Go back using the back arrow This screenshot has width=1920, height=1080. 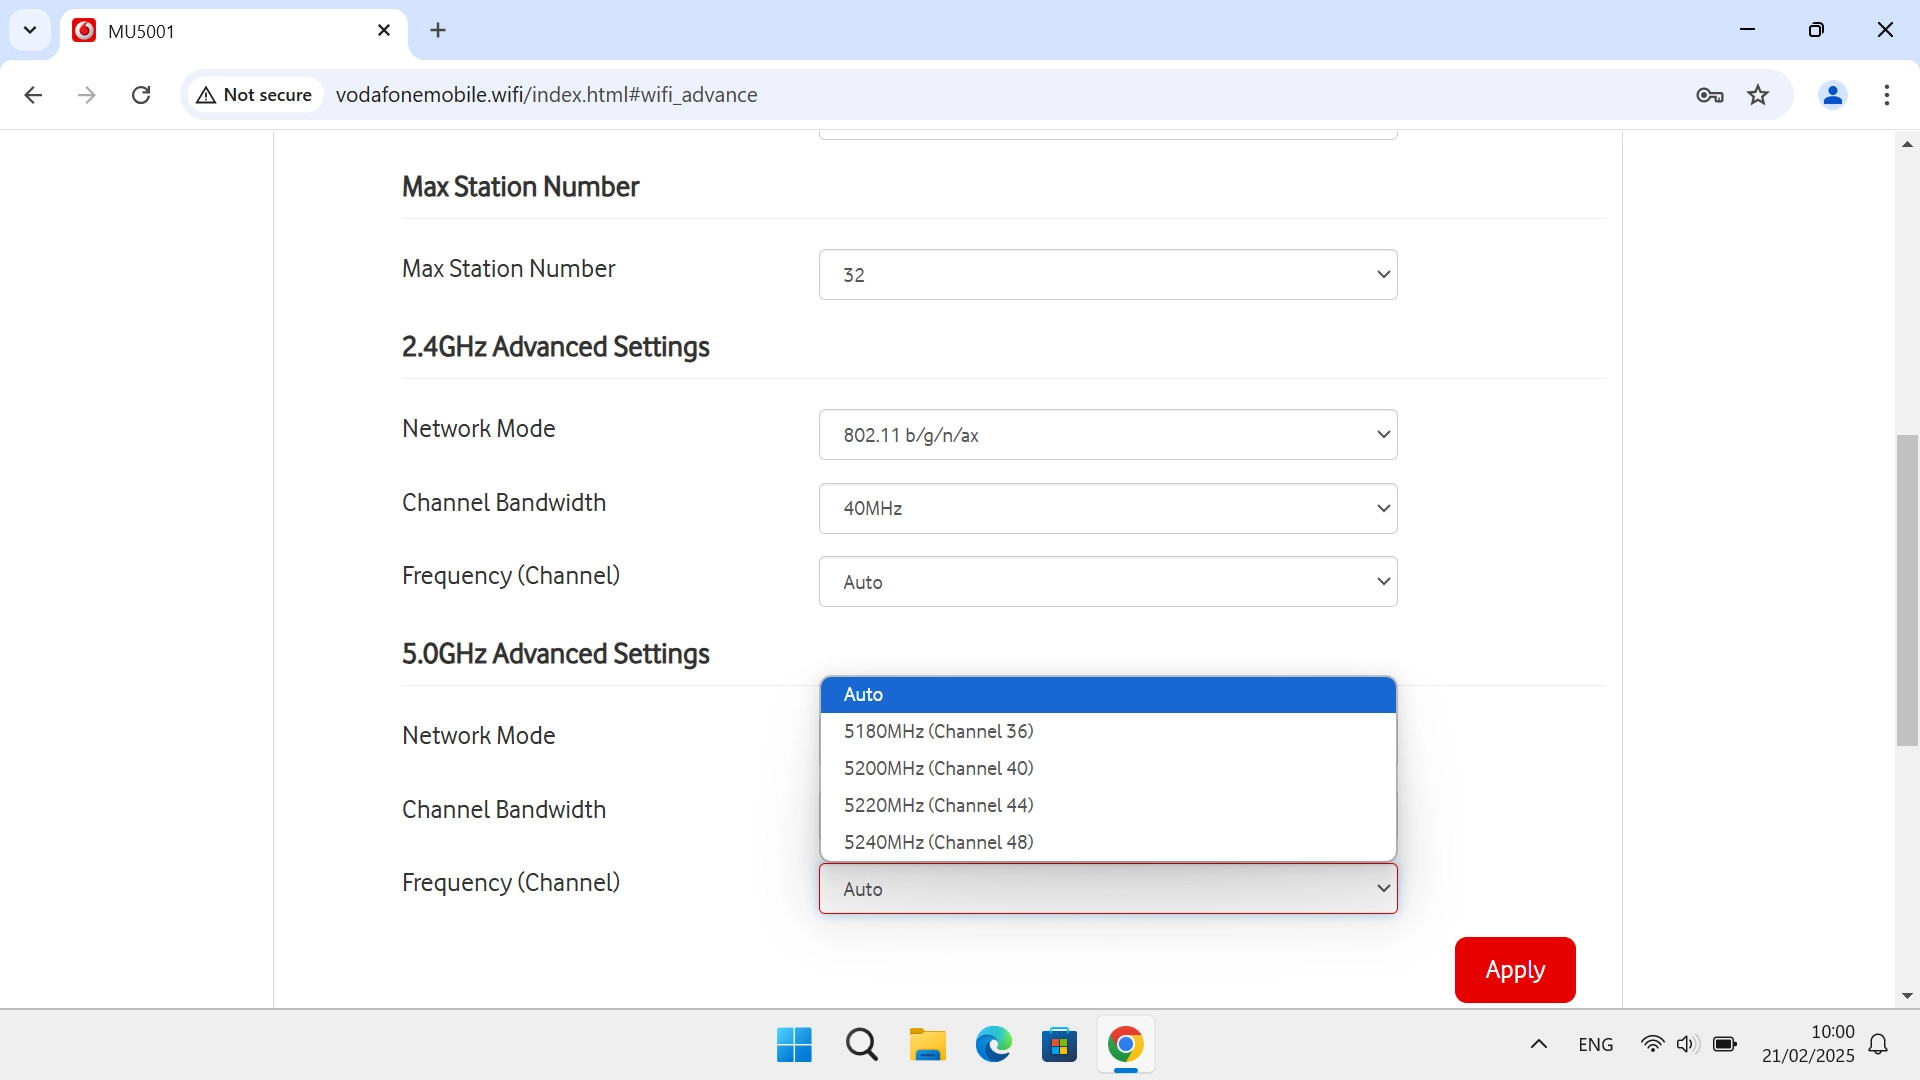click(x=33, y=95)
